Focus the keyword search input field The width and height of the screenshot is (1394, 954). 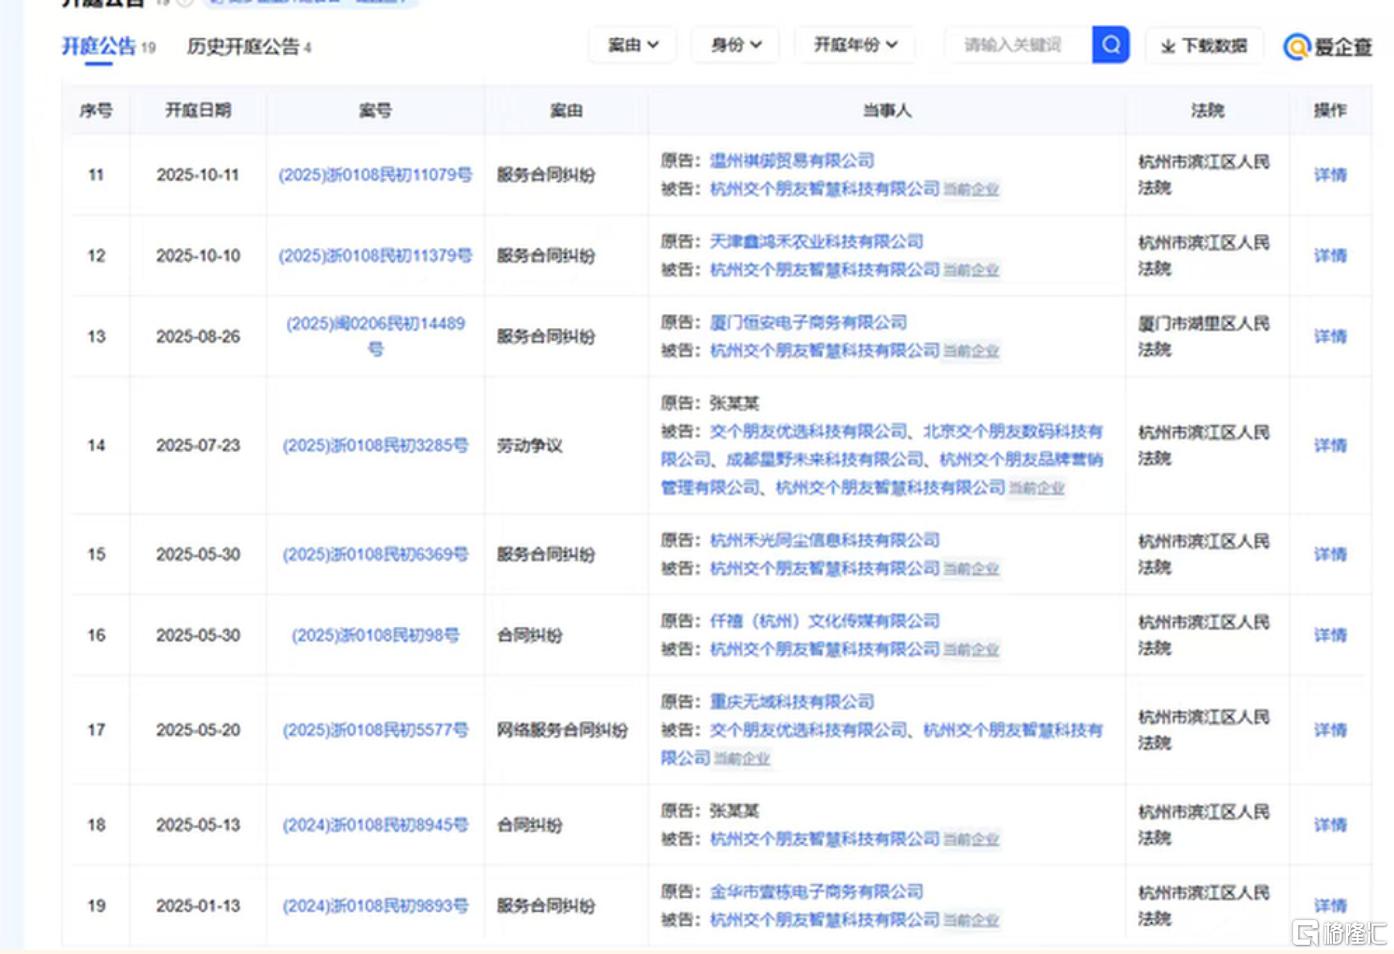coord(1018,45)
